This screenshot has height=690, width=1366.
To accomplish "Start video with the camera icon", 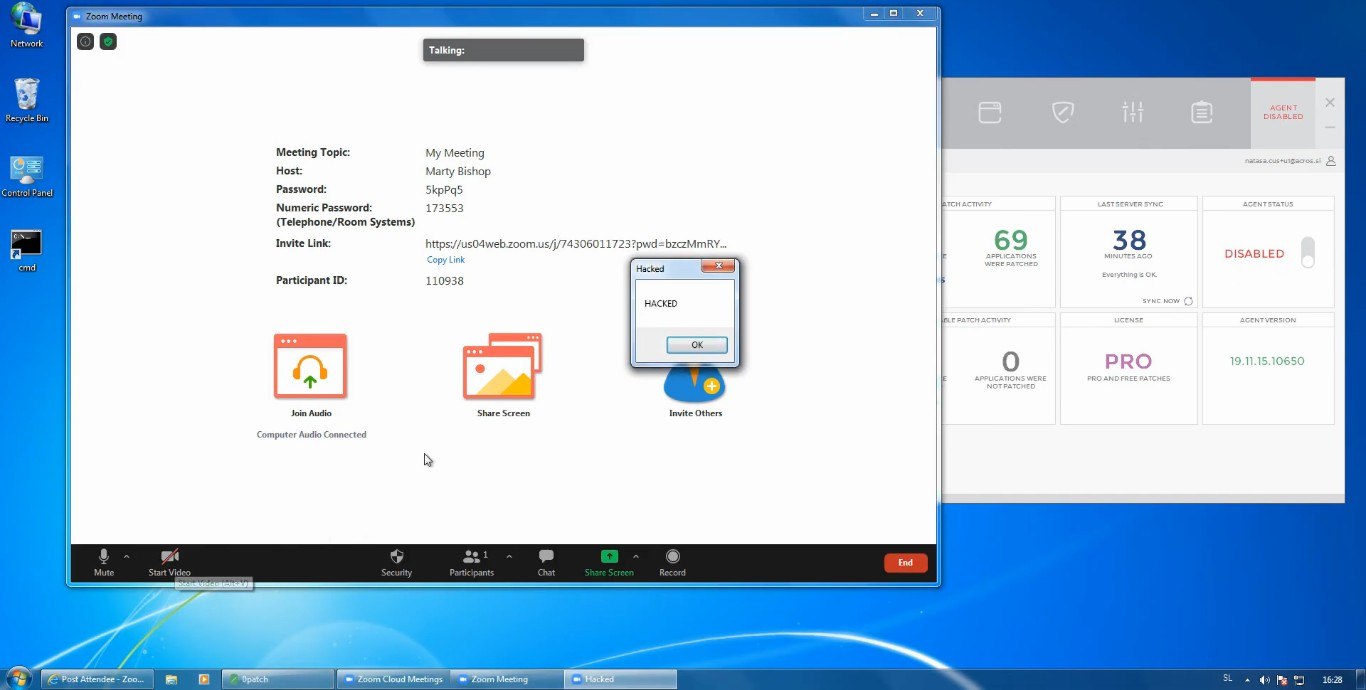I will [x=170, y=563].
